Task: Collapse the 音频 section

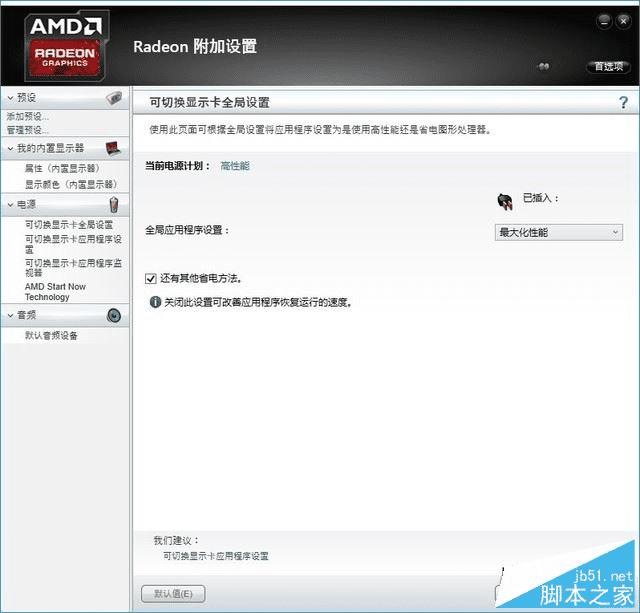Action: (x=11, y=315)
